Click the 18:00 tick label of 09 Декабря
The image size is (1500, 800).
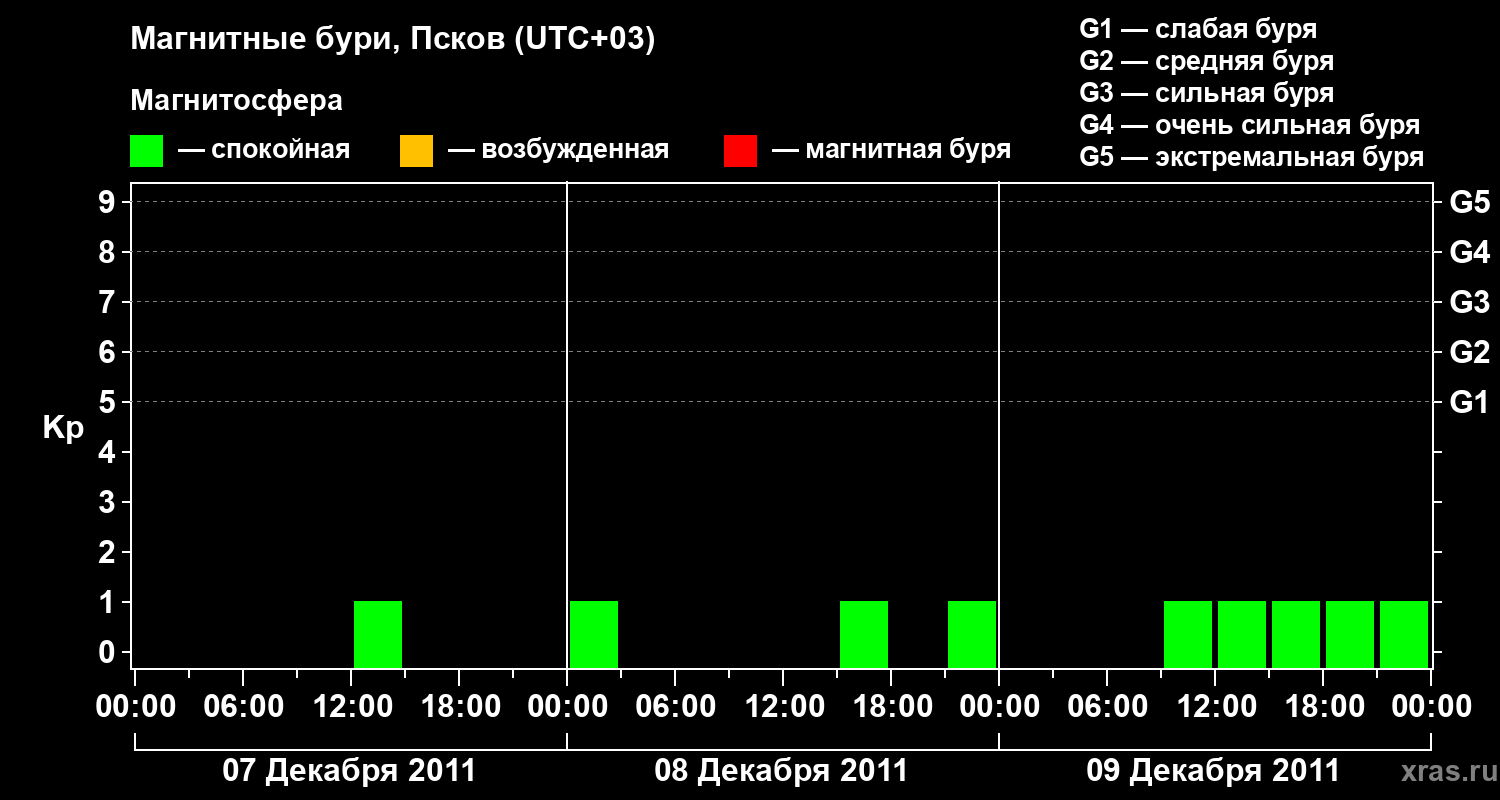(1323, 706)
